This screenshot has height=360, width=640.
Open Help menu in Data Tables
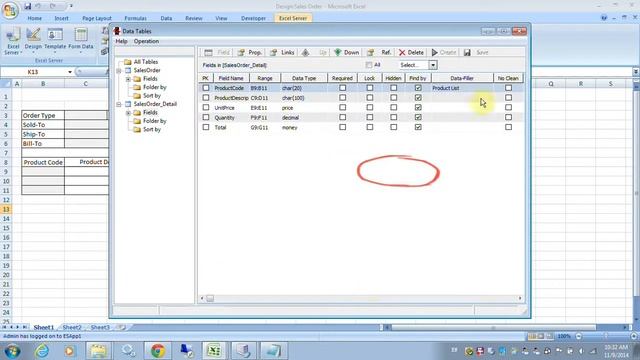[x=121, y=41]
